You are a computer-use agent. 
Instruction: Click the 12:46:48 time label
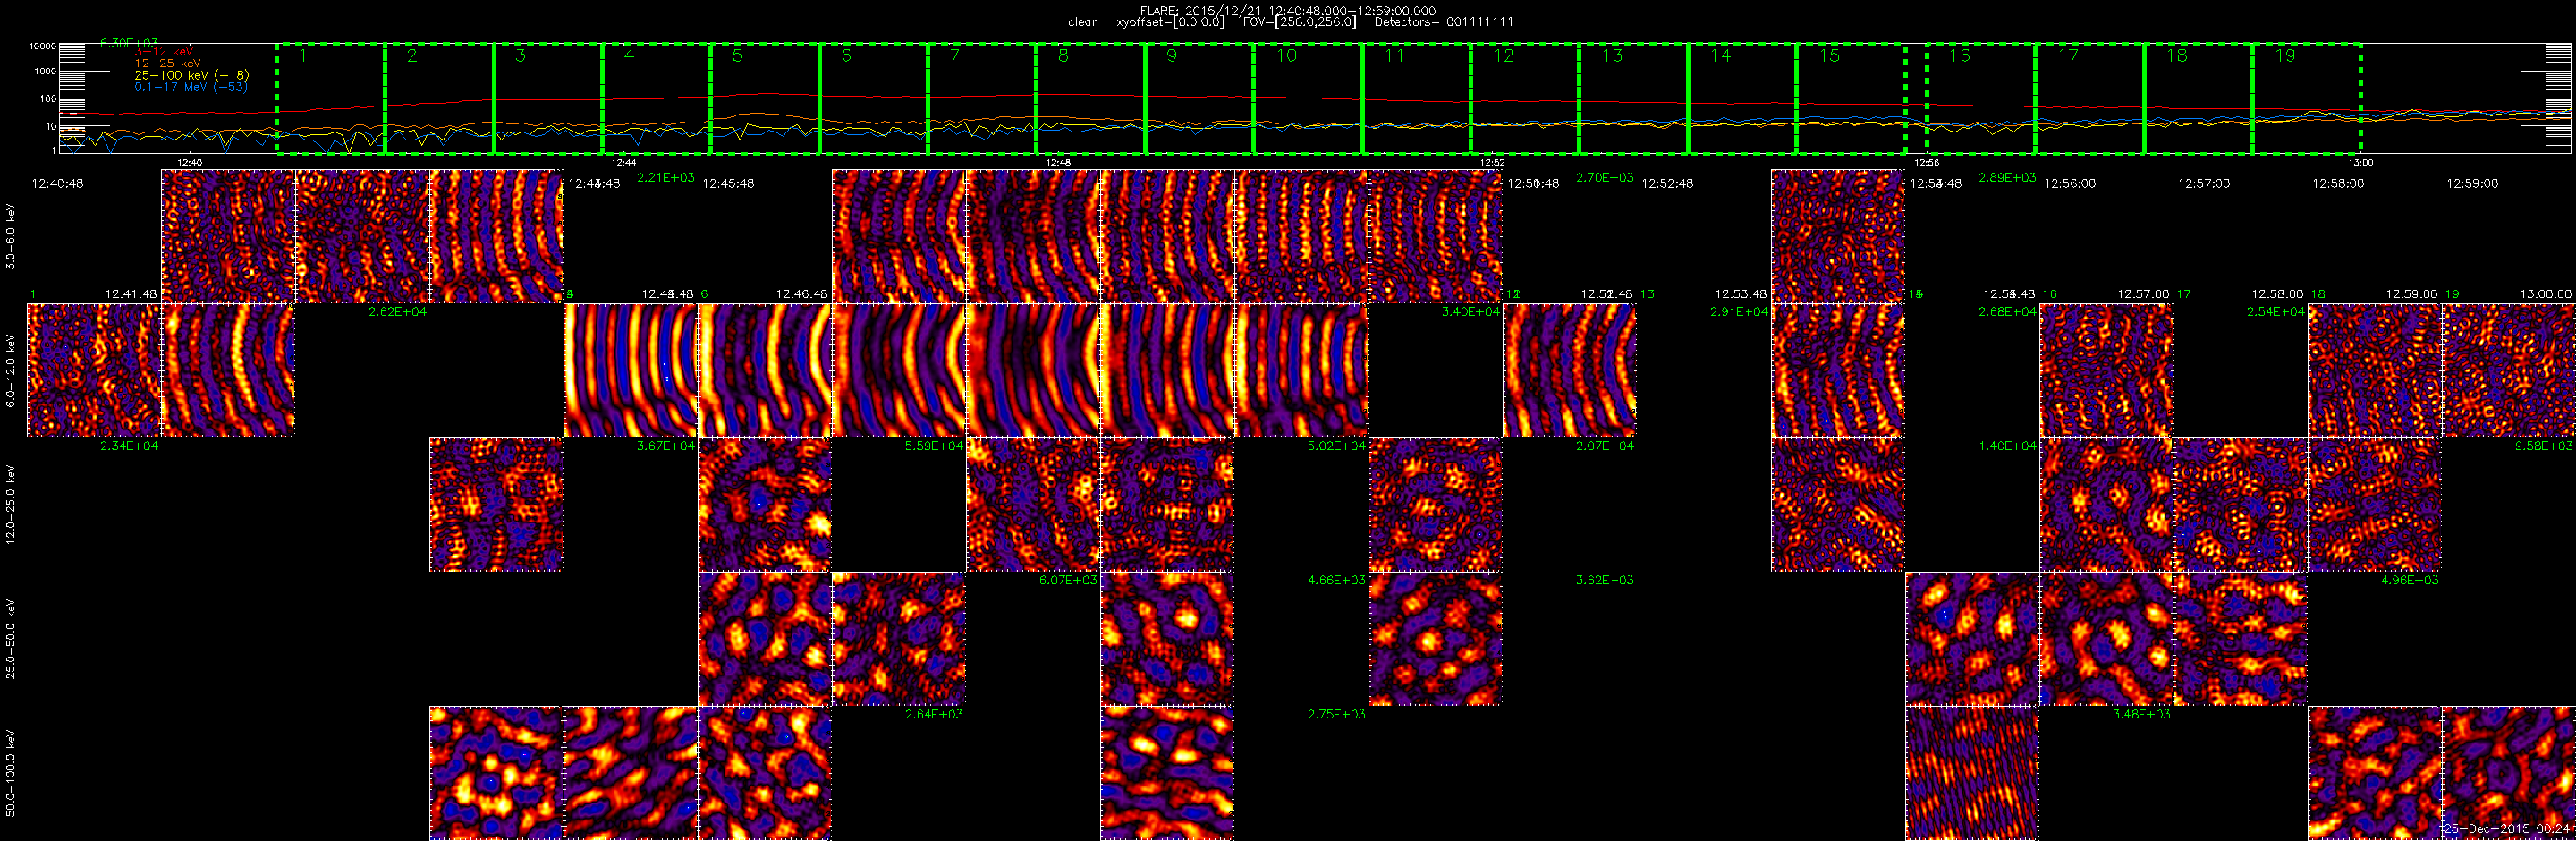pos(802,294)
